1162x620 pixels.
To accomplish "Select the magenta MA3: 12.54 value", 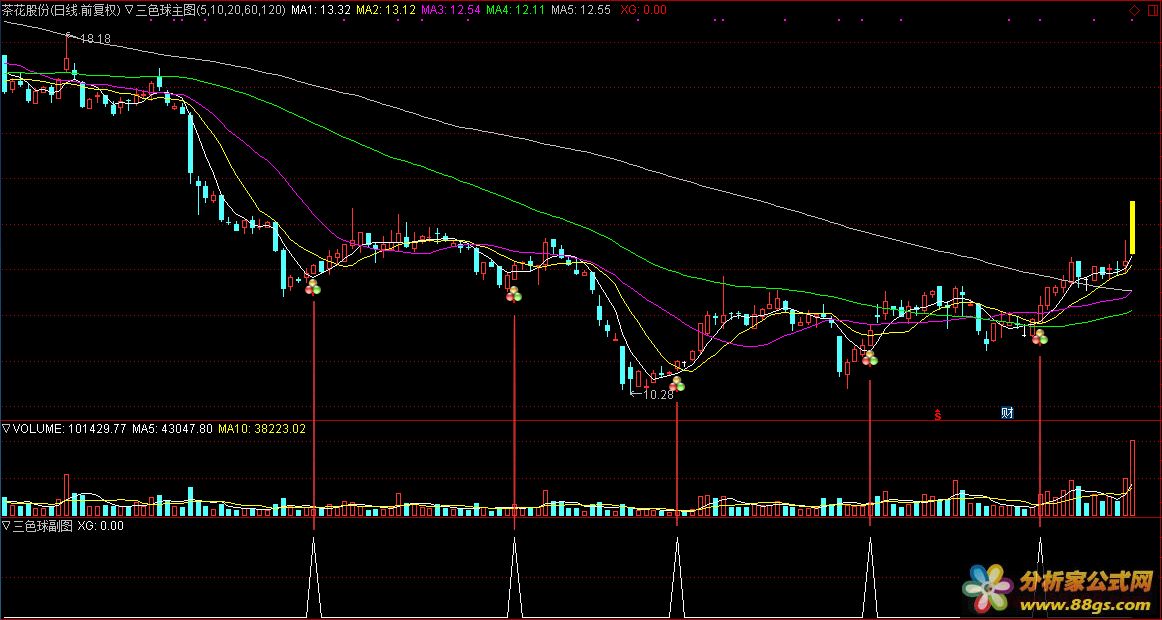I will click(451, 10).
